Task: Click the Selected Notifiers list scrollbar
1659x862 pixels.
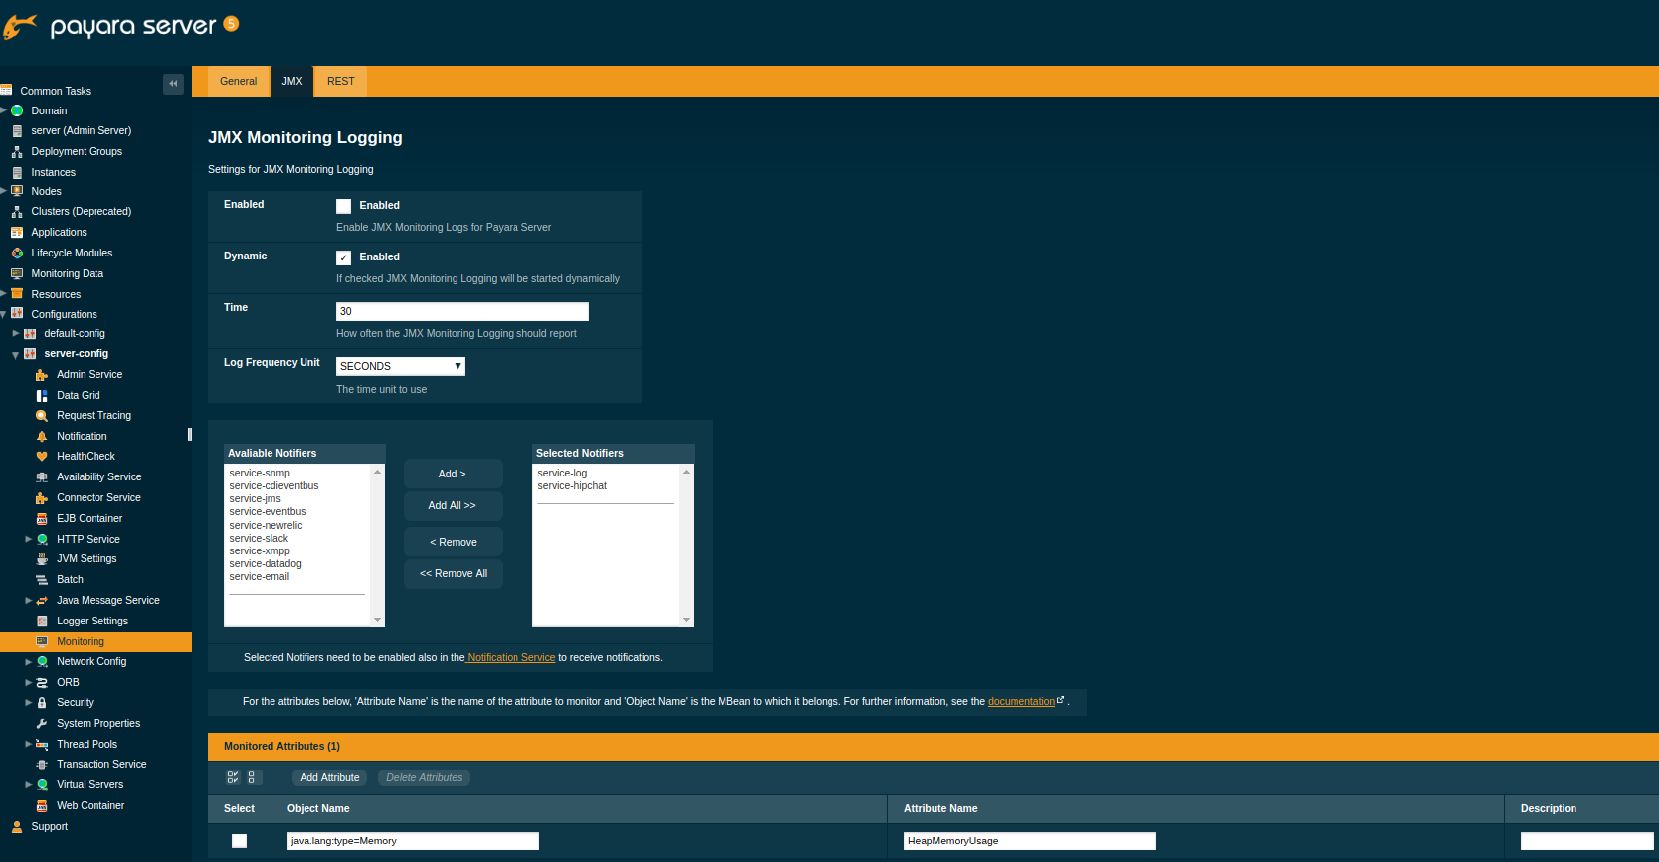Action: click(x=686, y=545)
